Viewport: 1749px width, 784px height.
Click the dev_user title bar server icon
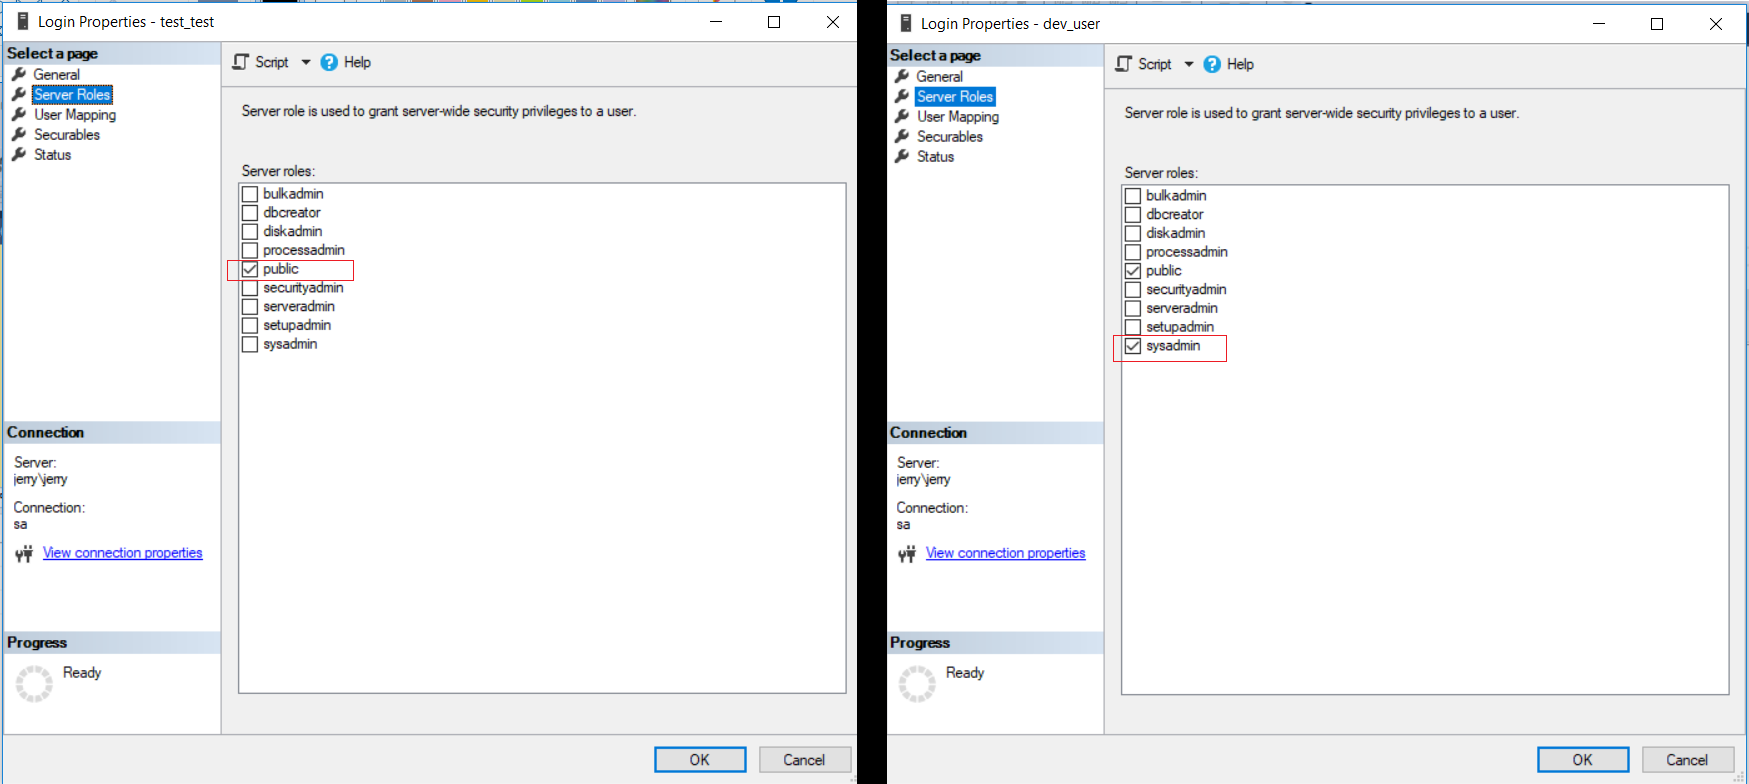click(905, 23)
